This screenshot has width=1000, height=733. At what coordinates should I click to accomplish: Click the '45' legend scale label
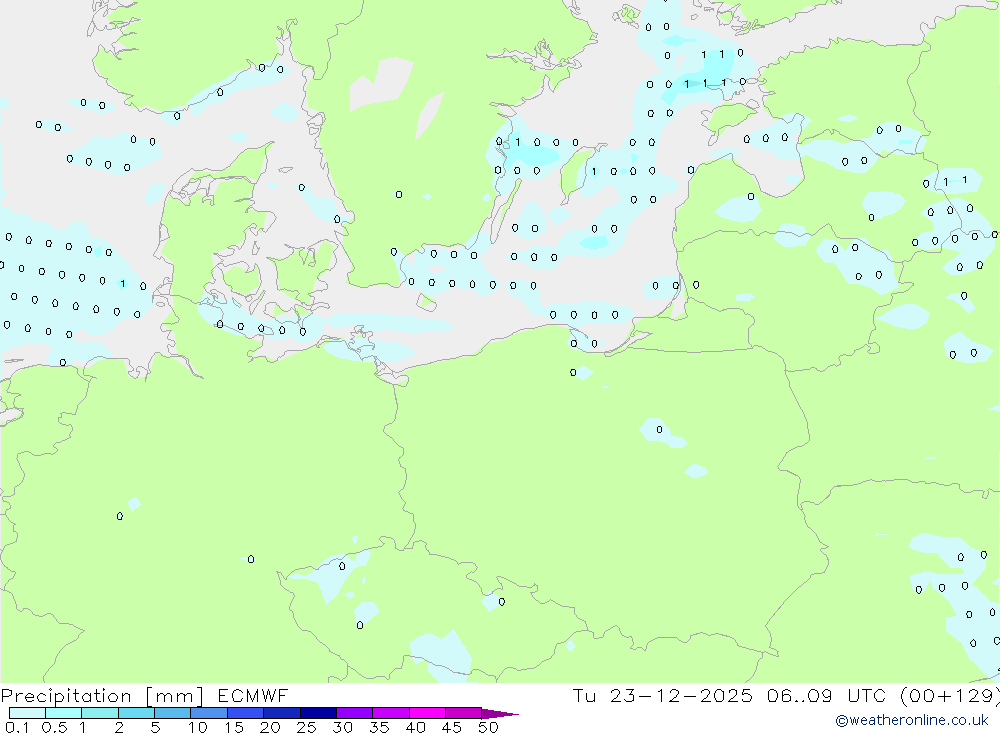click(x=452, y=727)
